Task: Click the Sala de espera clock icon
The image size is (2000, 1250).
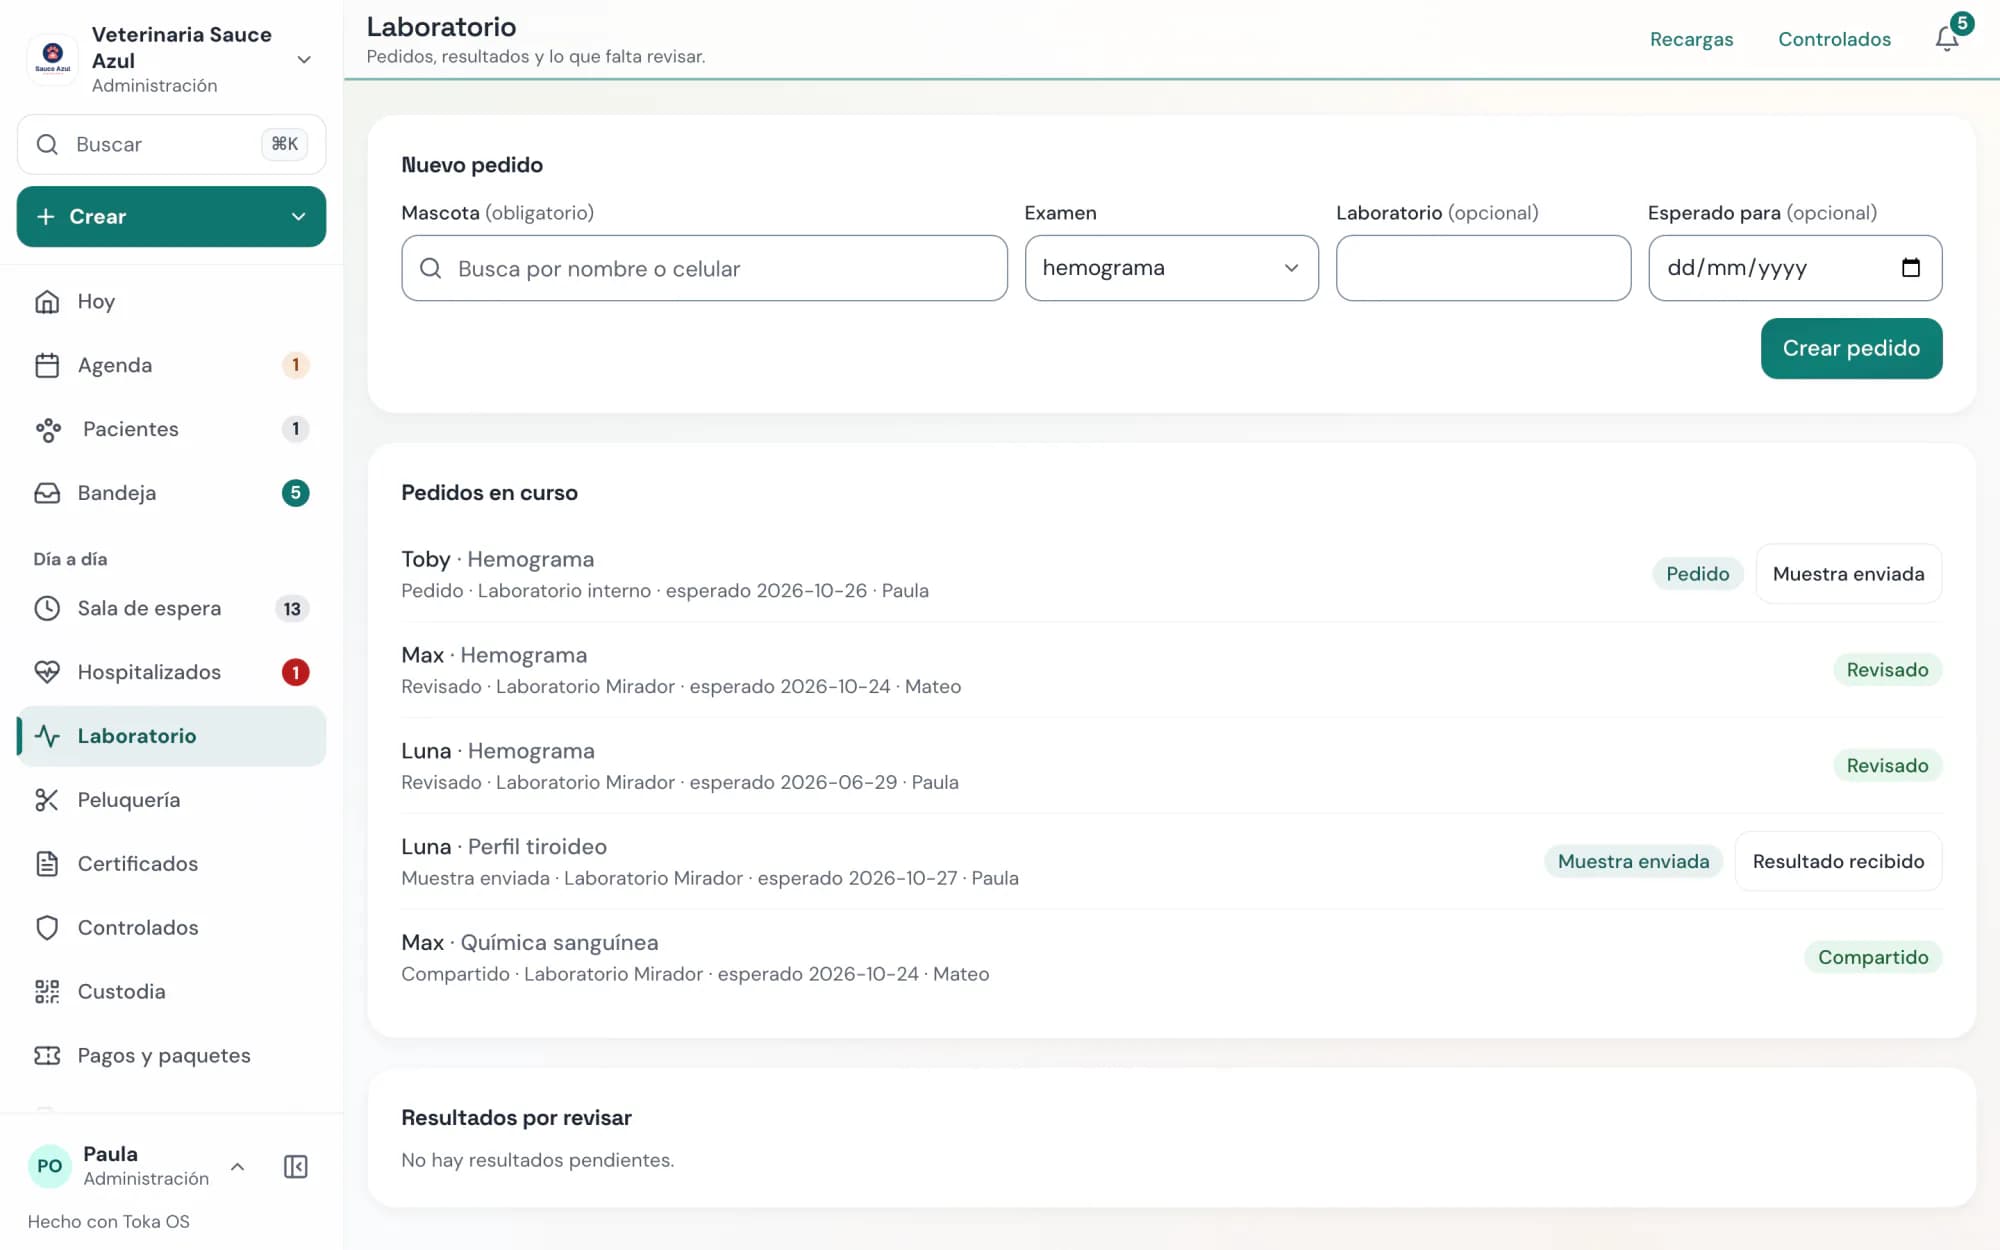Action: 47,608
